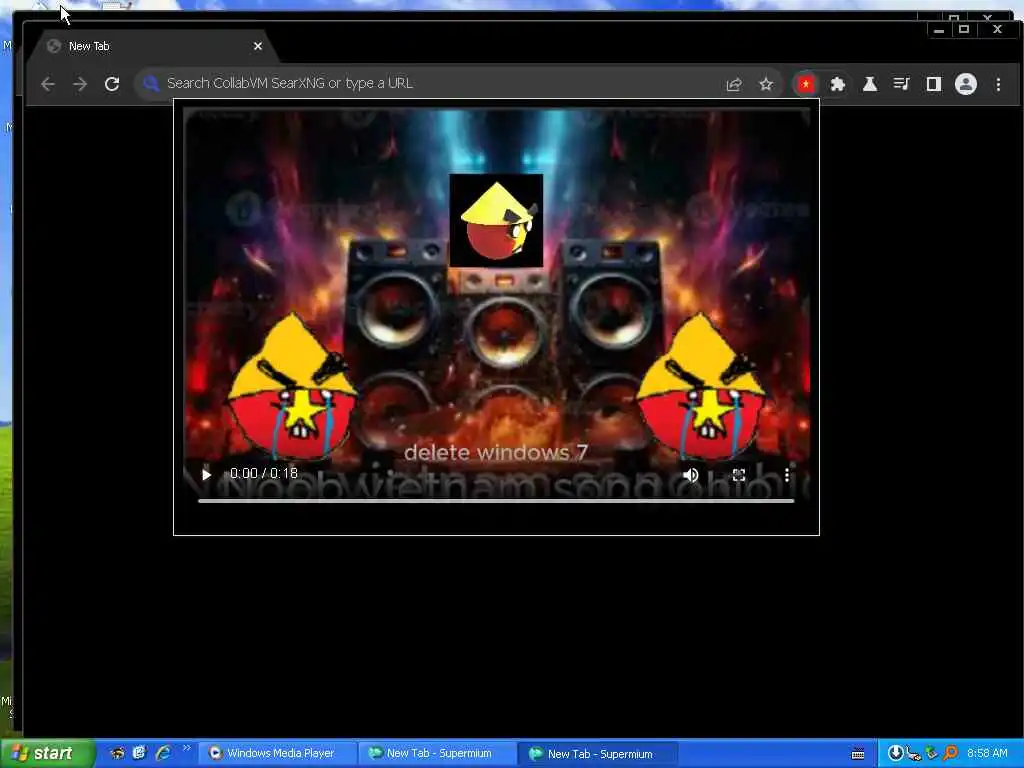Mute the video with the speaker icon

690,475
